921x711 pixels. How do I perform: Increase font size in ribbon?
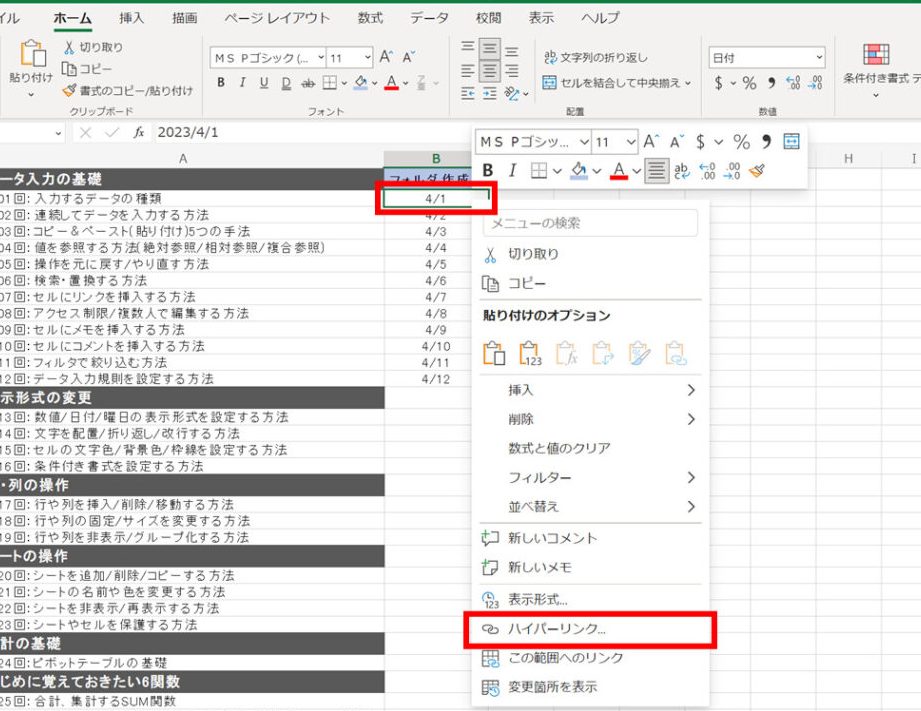click(x=386, y=57)
